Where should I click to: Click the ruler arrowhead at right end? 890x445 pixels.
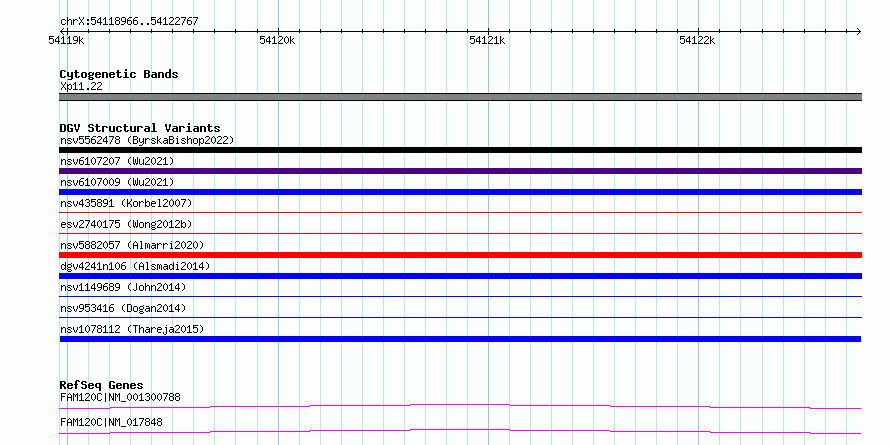[x=858, y=31]
